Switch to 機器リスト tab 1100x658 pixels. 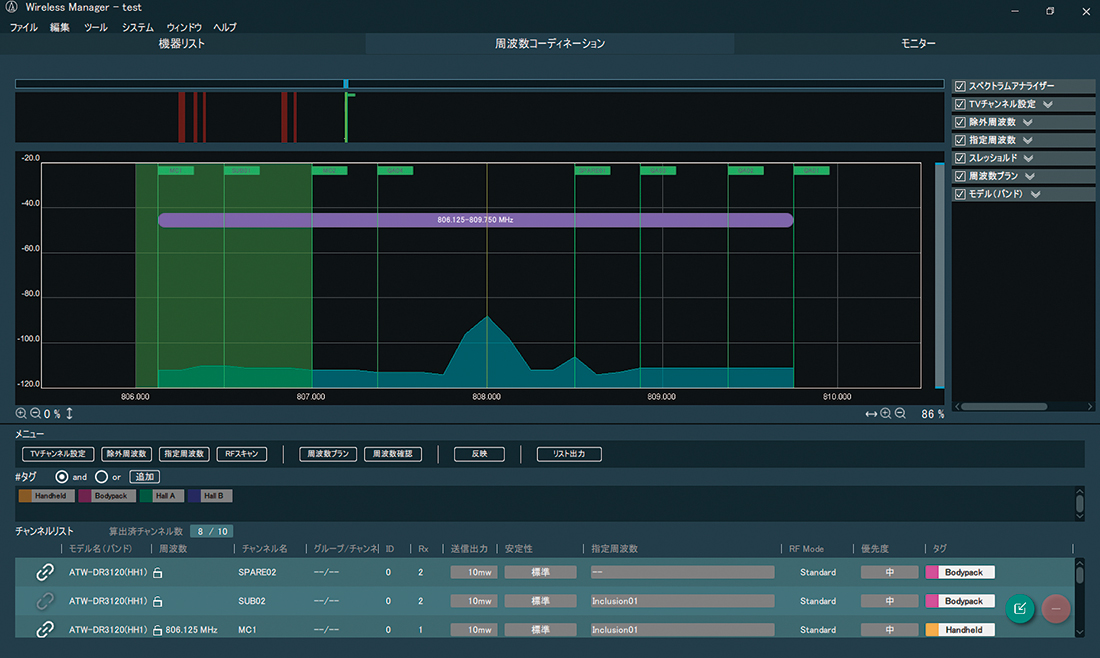(182, 43)
